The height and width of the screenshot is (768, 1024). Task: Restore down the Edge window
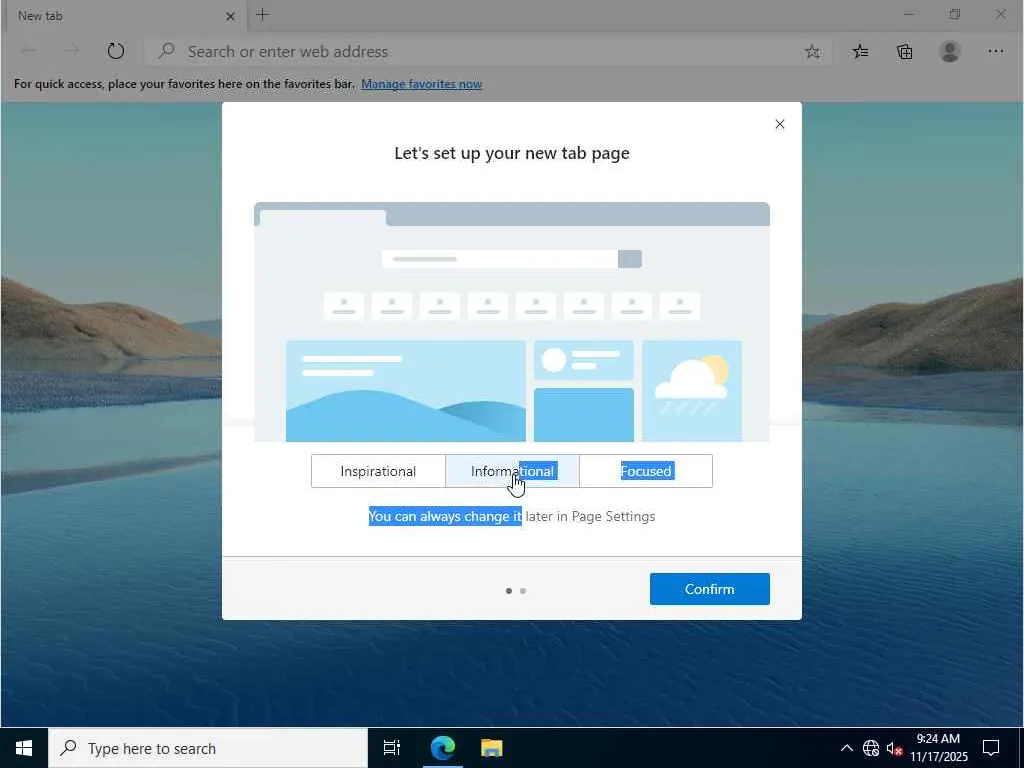click(x=955, y=14)
